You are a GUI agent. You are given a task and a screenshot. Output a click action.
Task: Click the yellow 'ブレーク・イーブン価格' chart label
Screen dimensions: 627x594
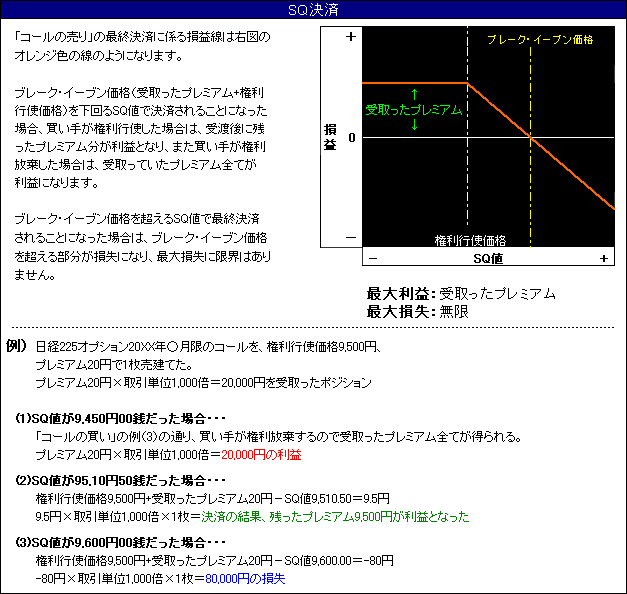point(540,40)
